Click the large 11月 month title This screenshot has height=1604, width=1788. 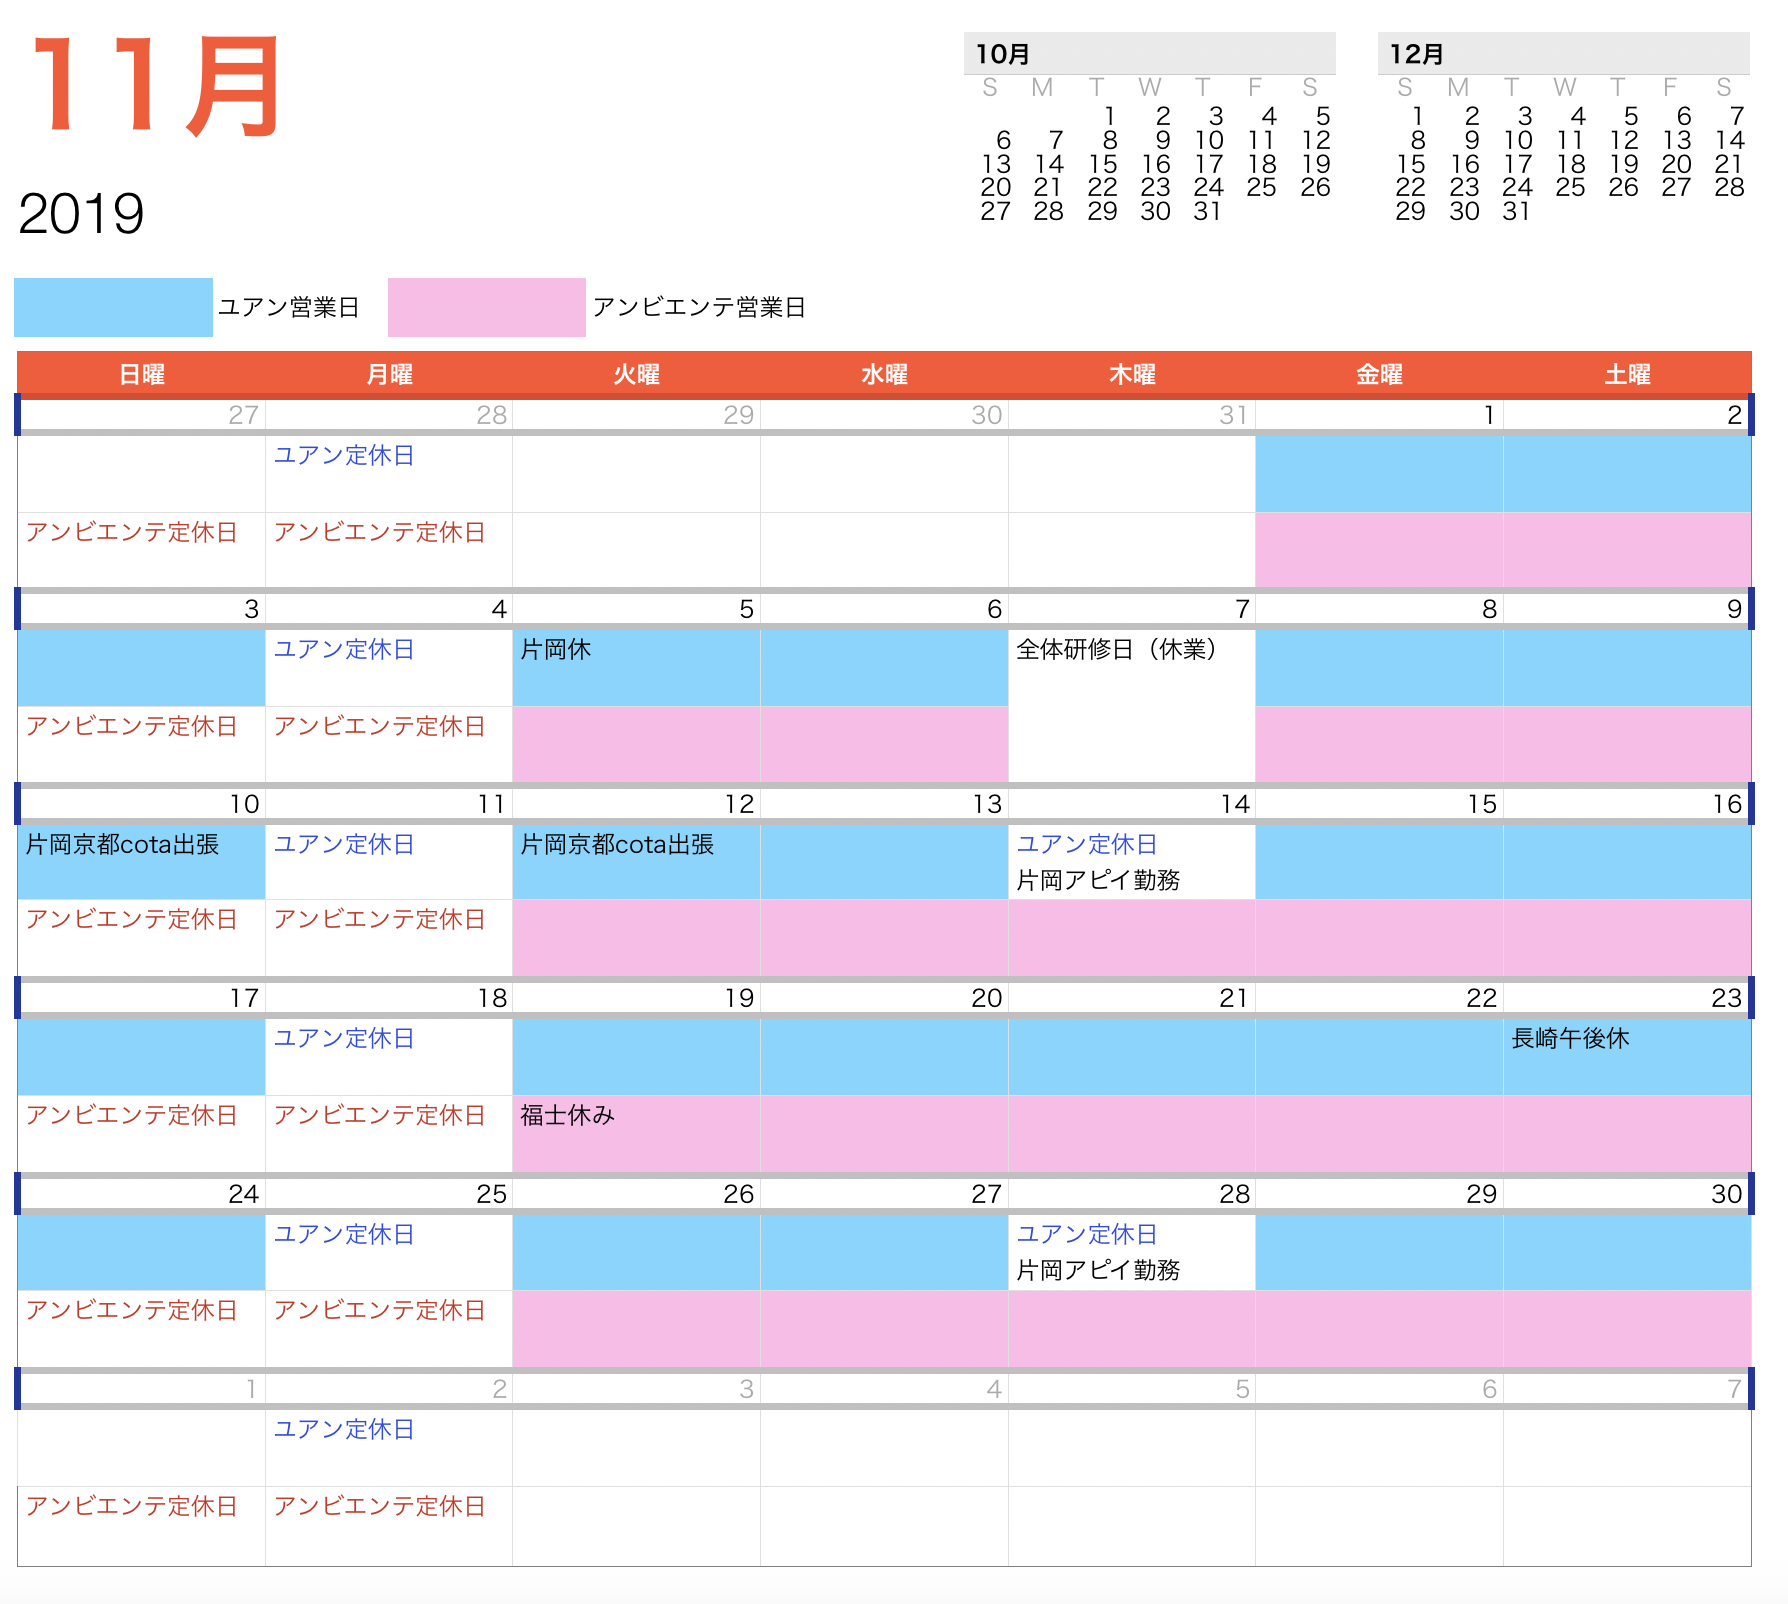155,87
